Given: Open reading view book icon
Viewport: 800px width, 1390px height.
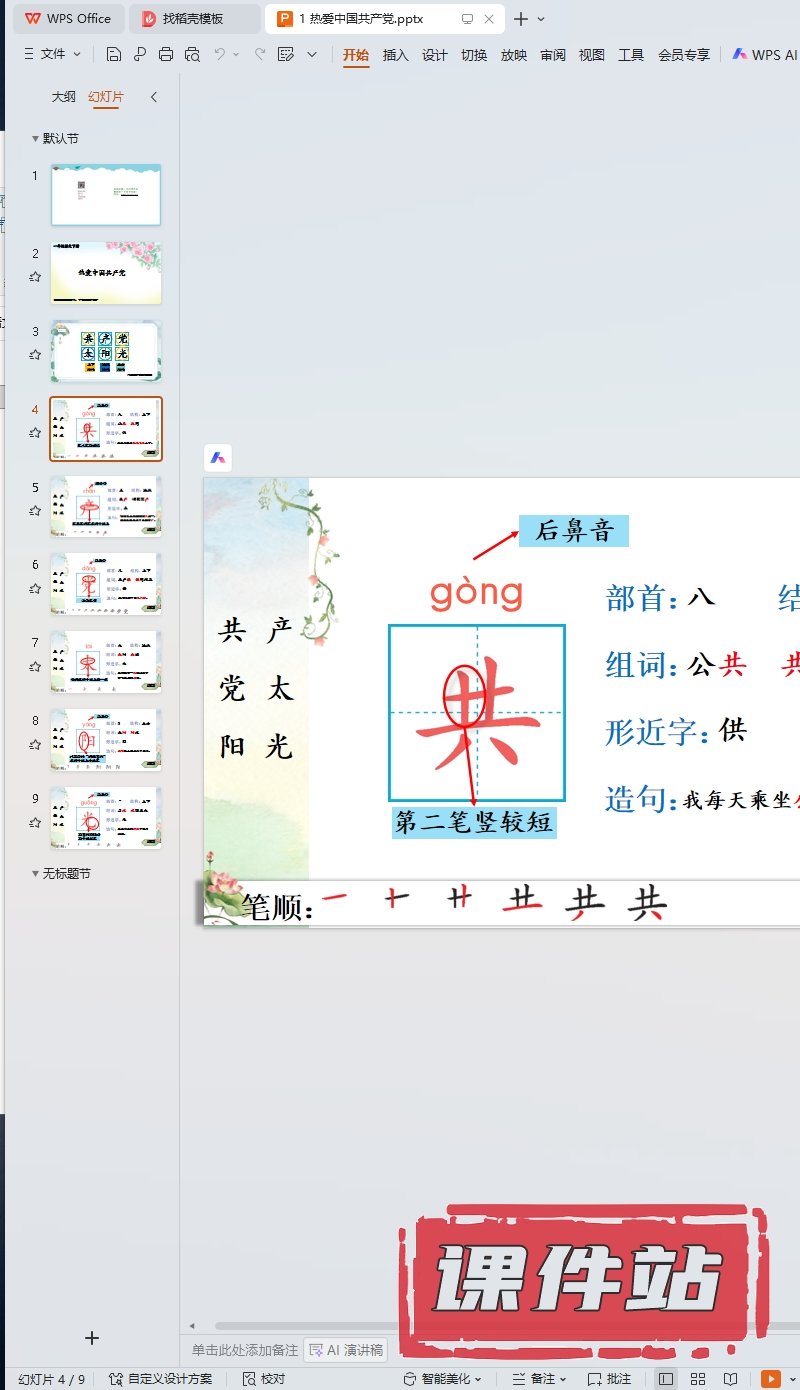Looking at the screenshot, I should pyautogui.click(x=730, y=1379).
